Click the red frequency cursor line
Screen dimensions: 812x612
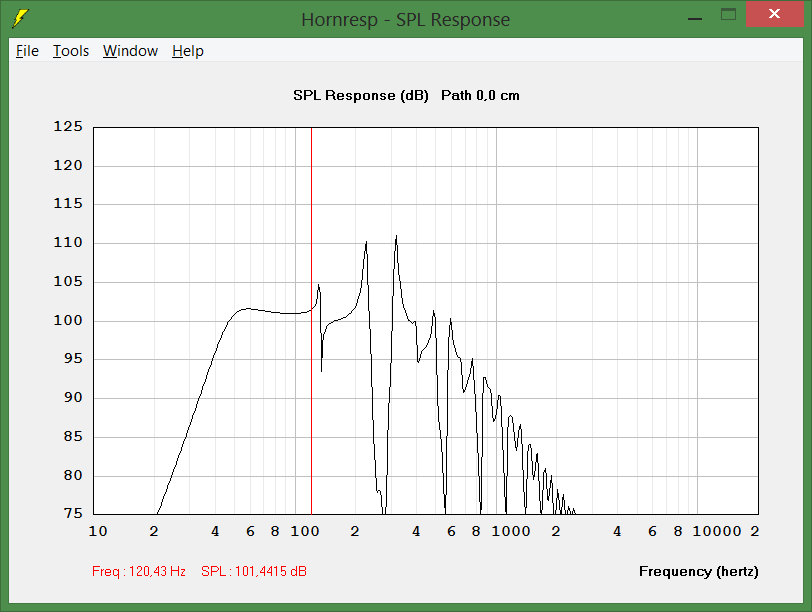coord(311,321)
